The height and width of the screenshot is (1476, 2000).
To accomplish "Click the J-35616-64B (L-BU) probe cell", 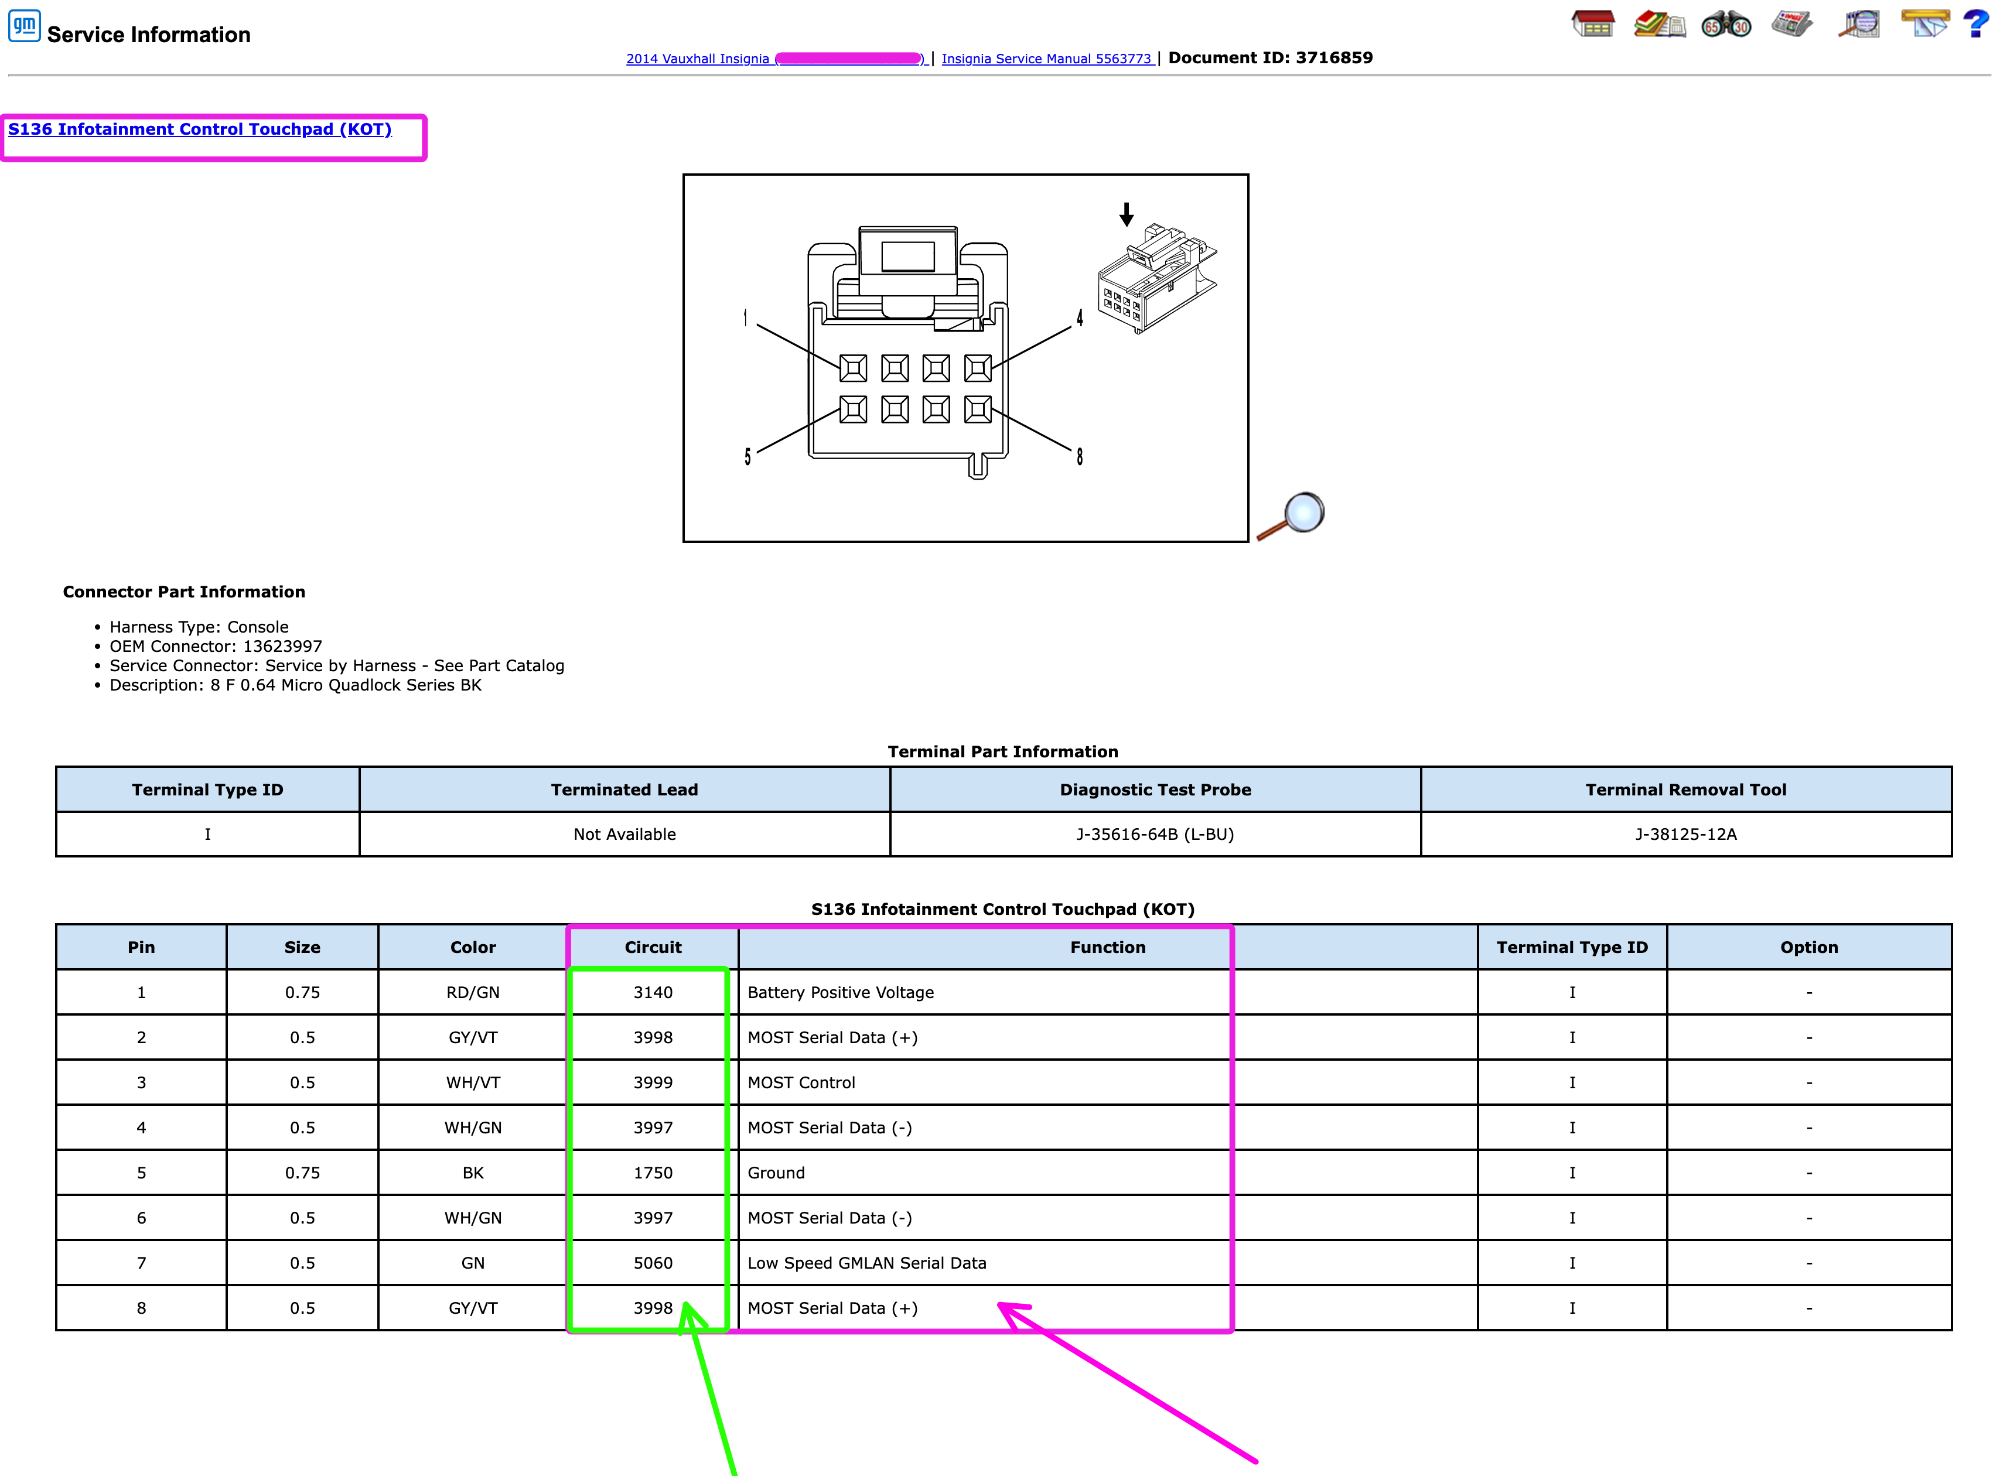I will pyautogui.click(x=1155, y=834).
